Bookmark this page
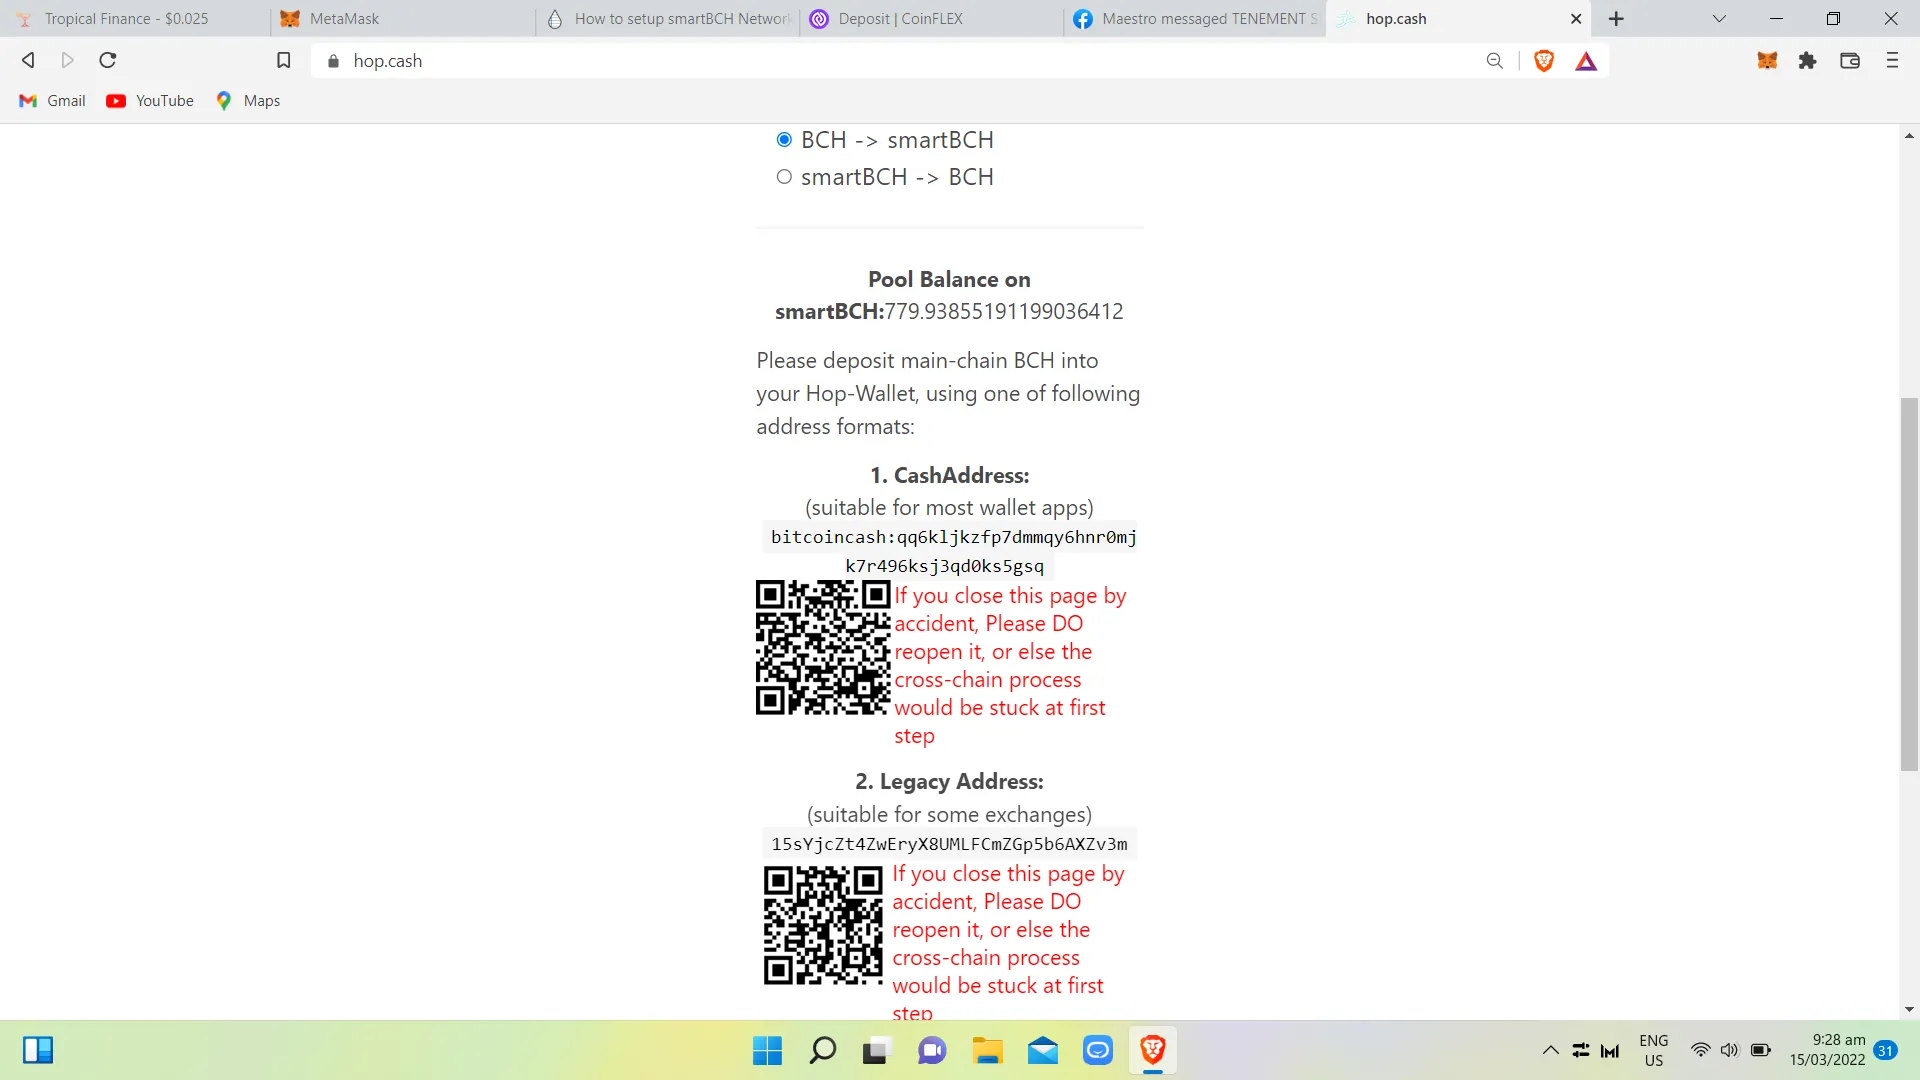This screenshot has width=1920, height=1080. [284, 60]
